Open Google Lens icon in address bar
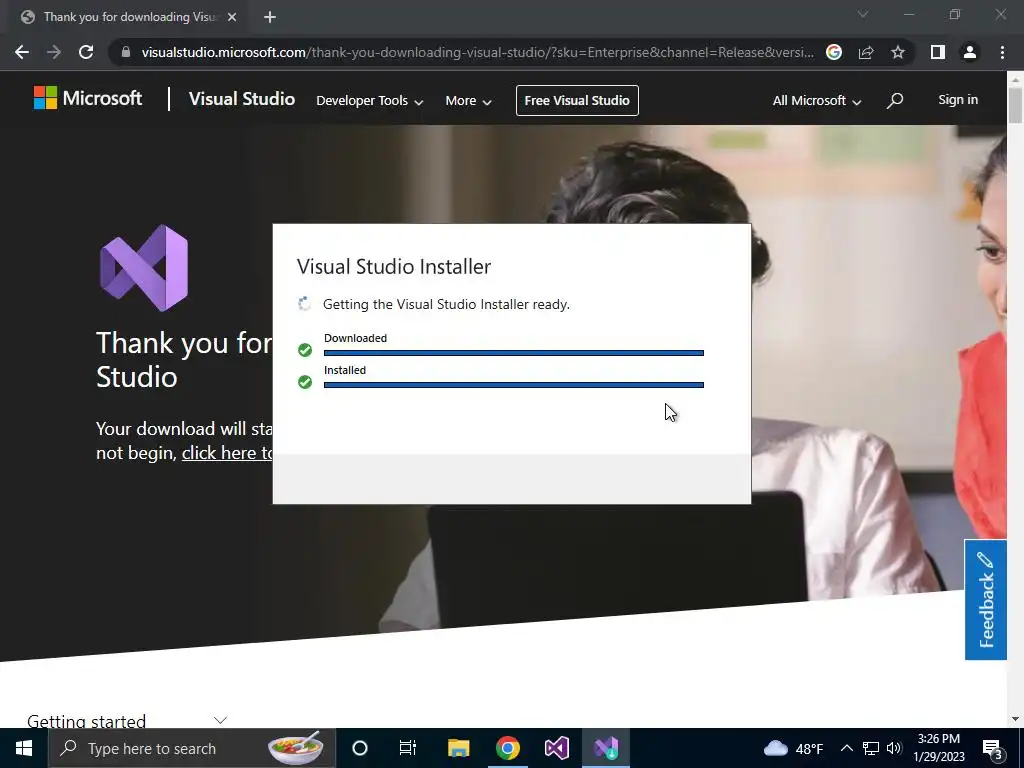 tap(834, 52)
